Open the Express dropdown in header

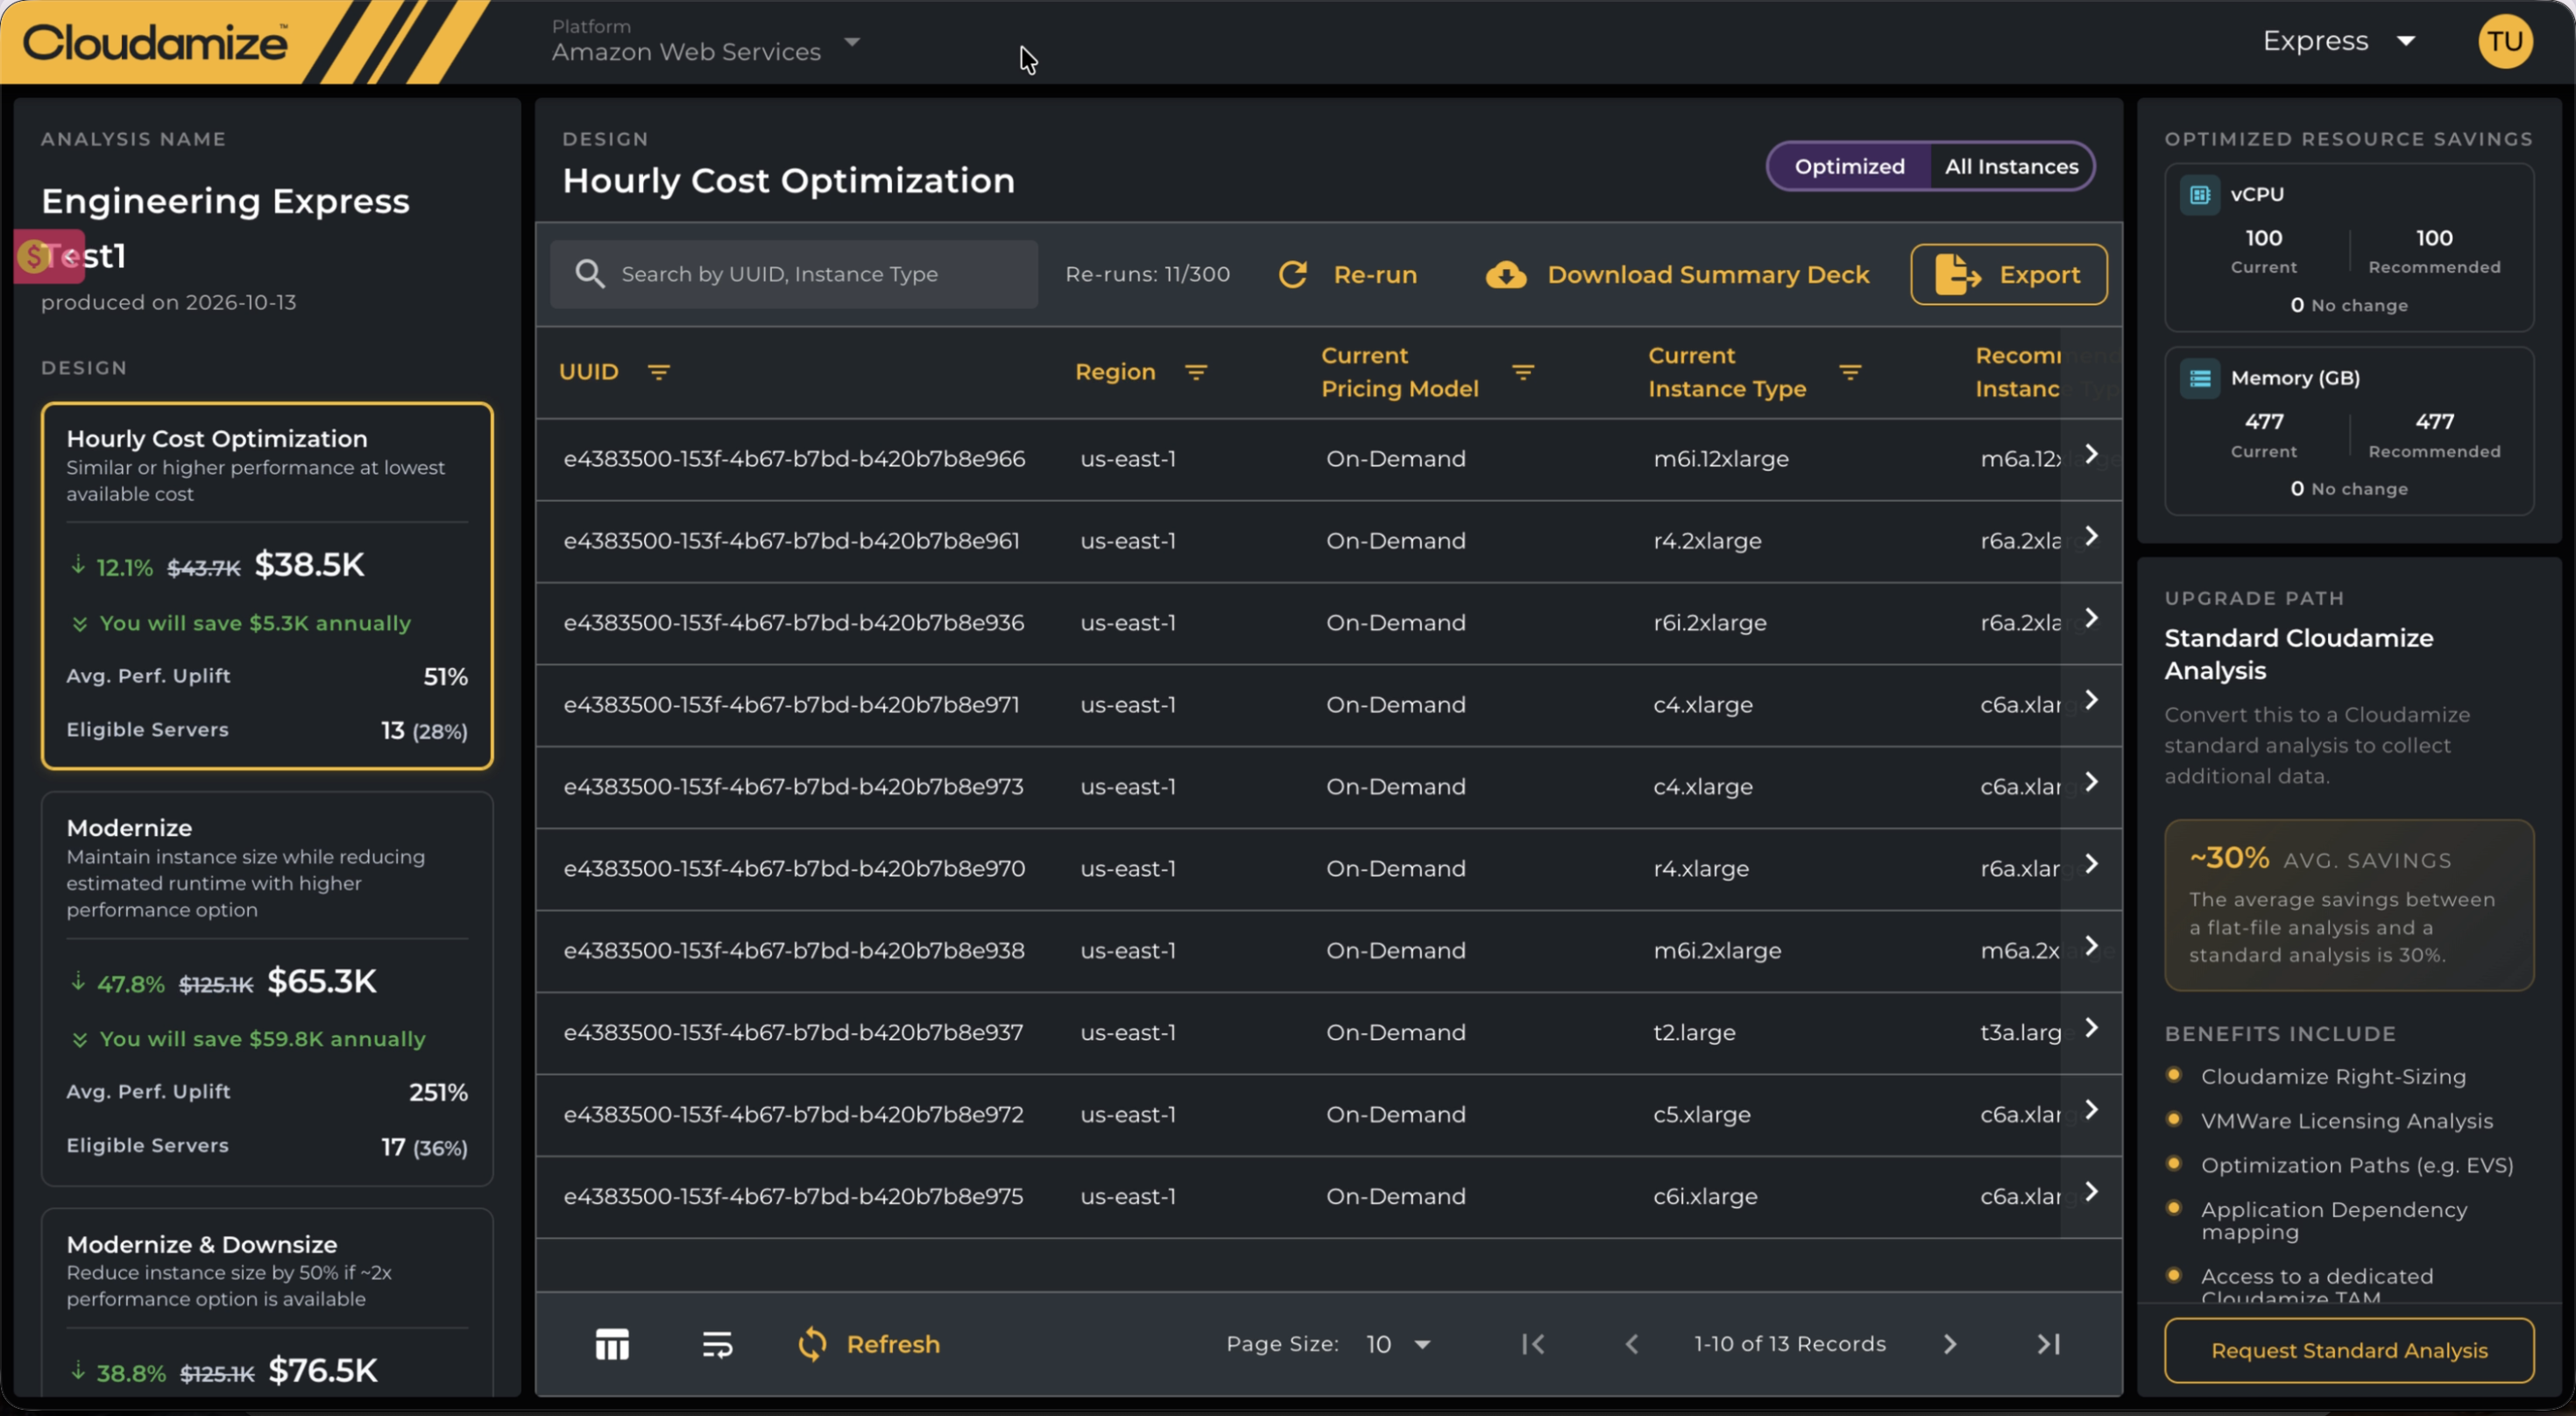coord(2339,41)
